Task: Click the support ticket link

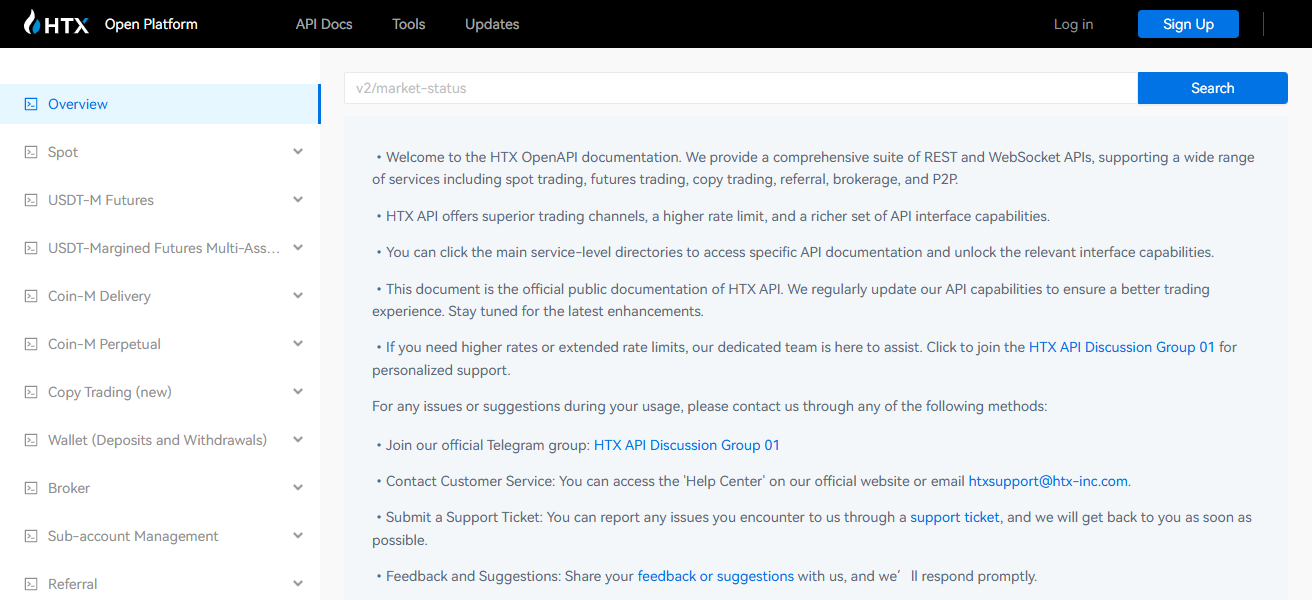Action: [954, 517]
